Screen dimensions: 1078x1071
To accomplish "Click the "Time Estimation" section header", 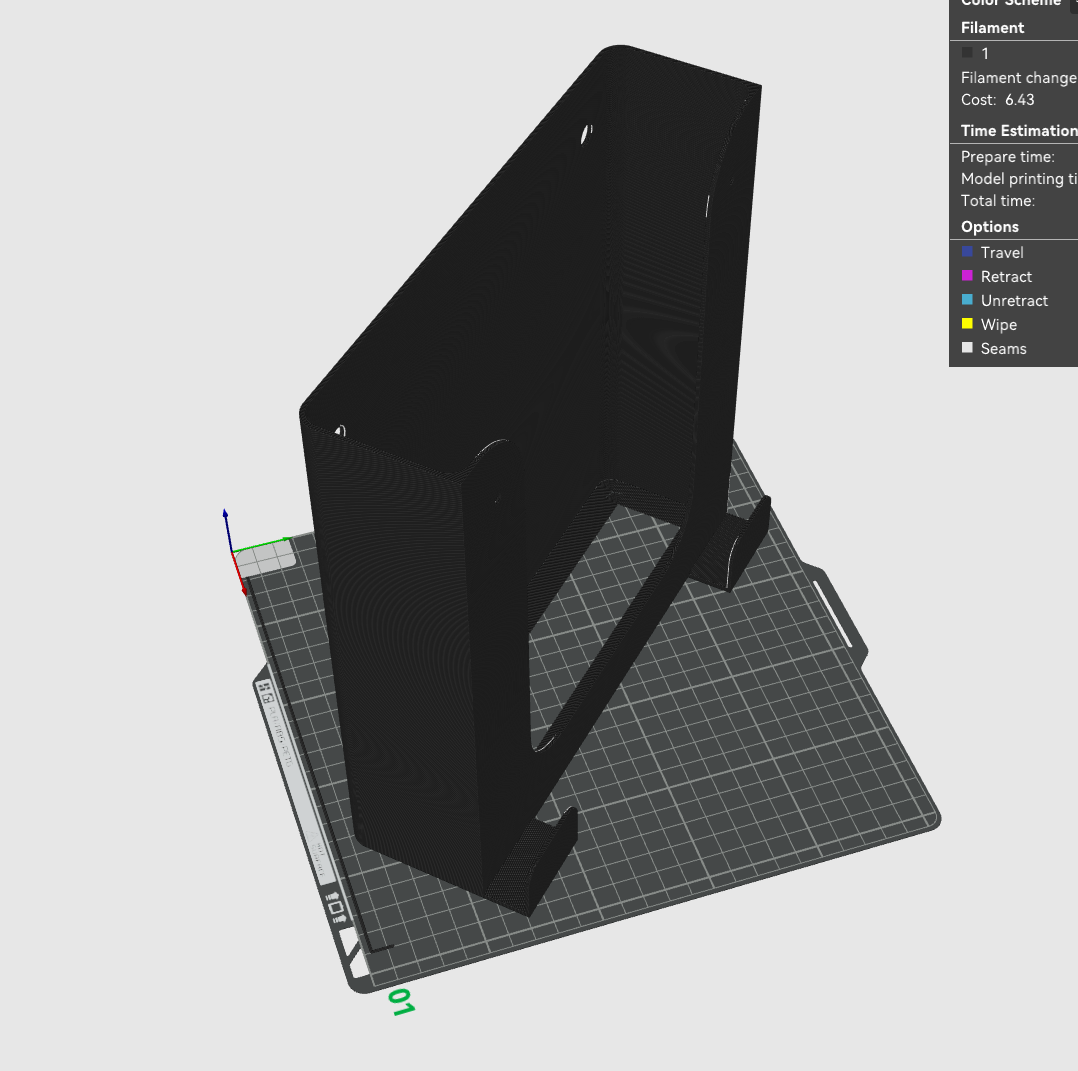I will pos(1019,131).
